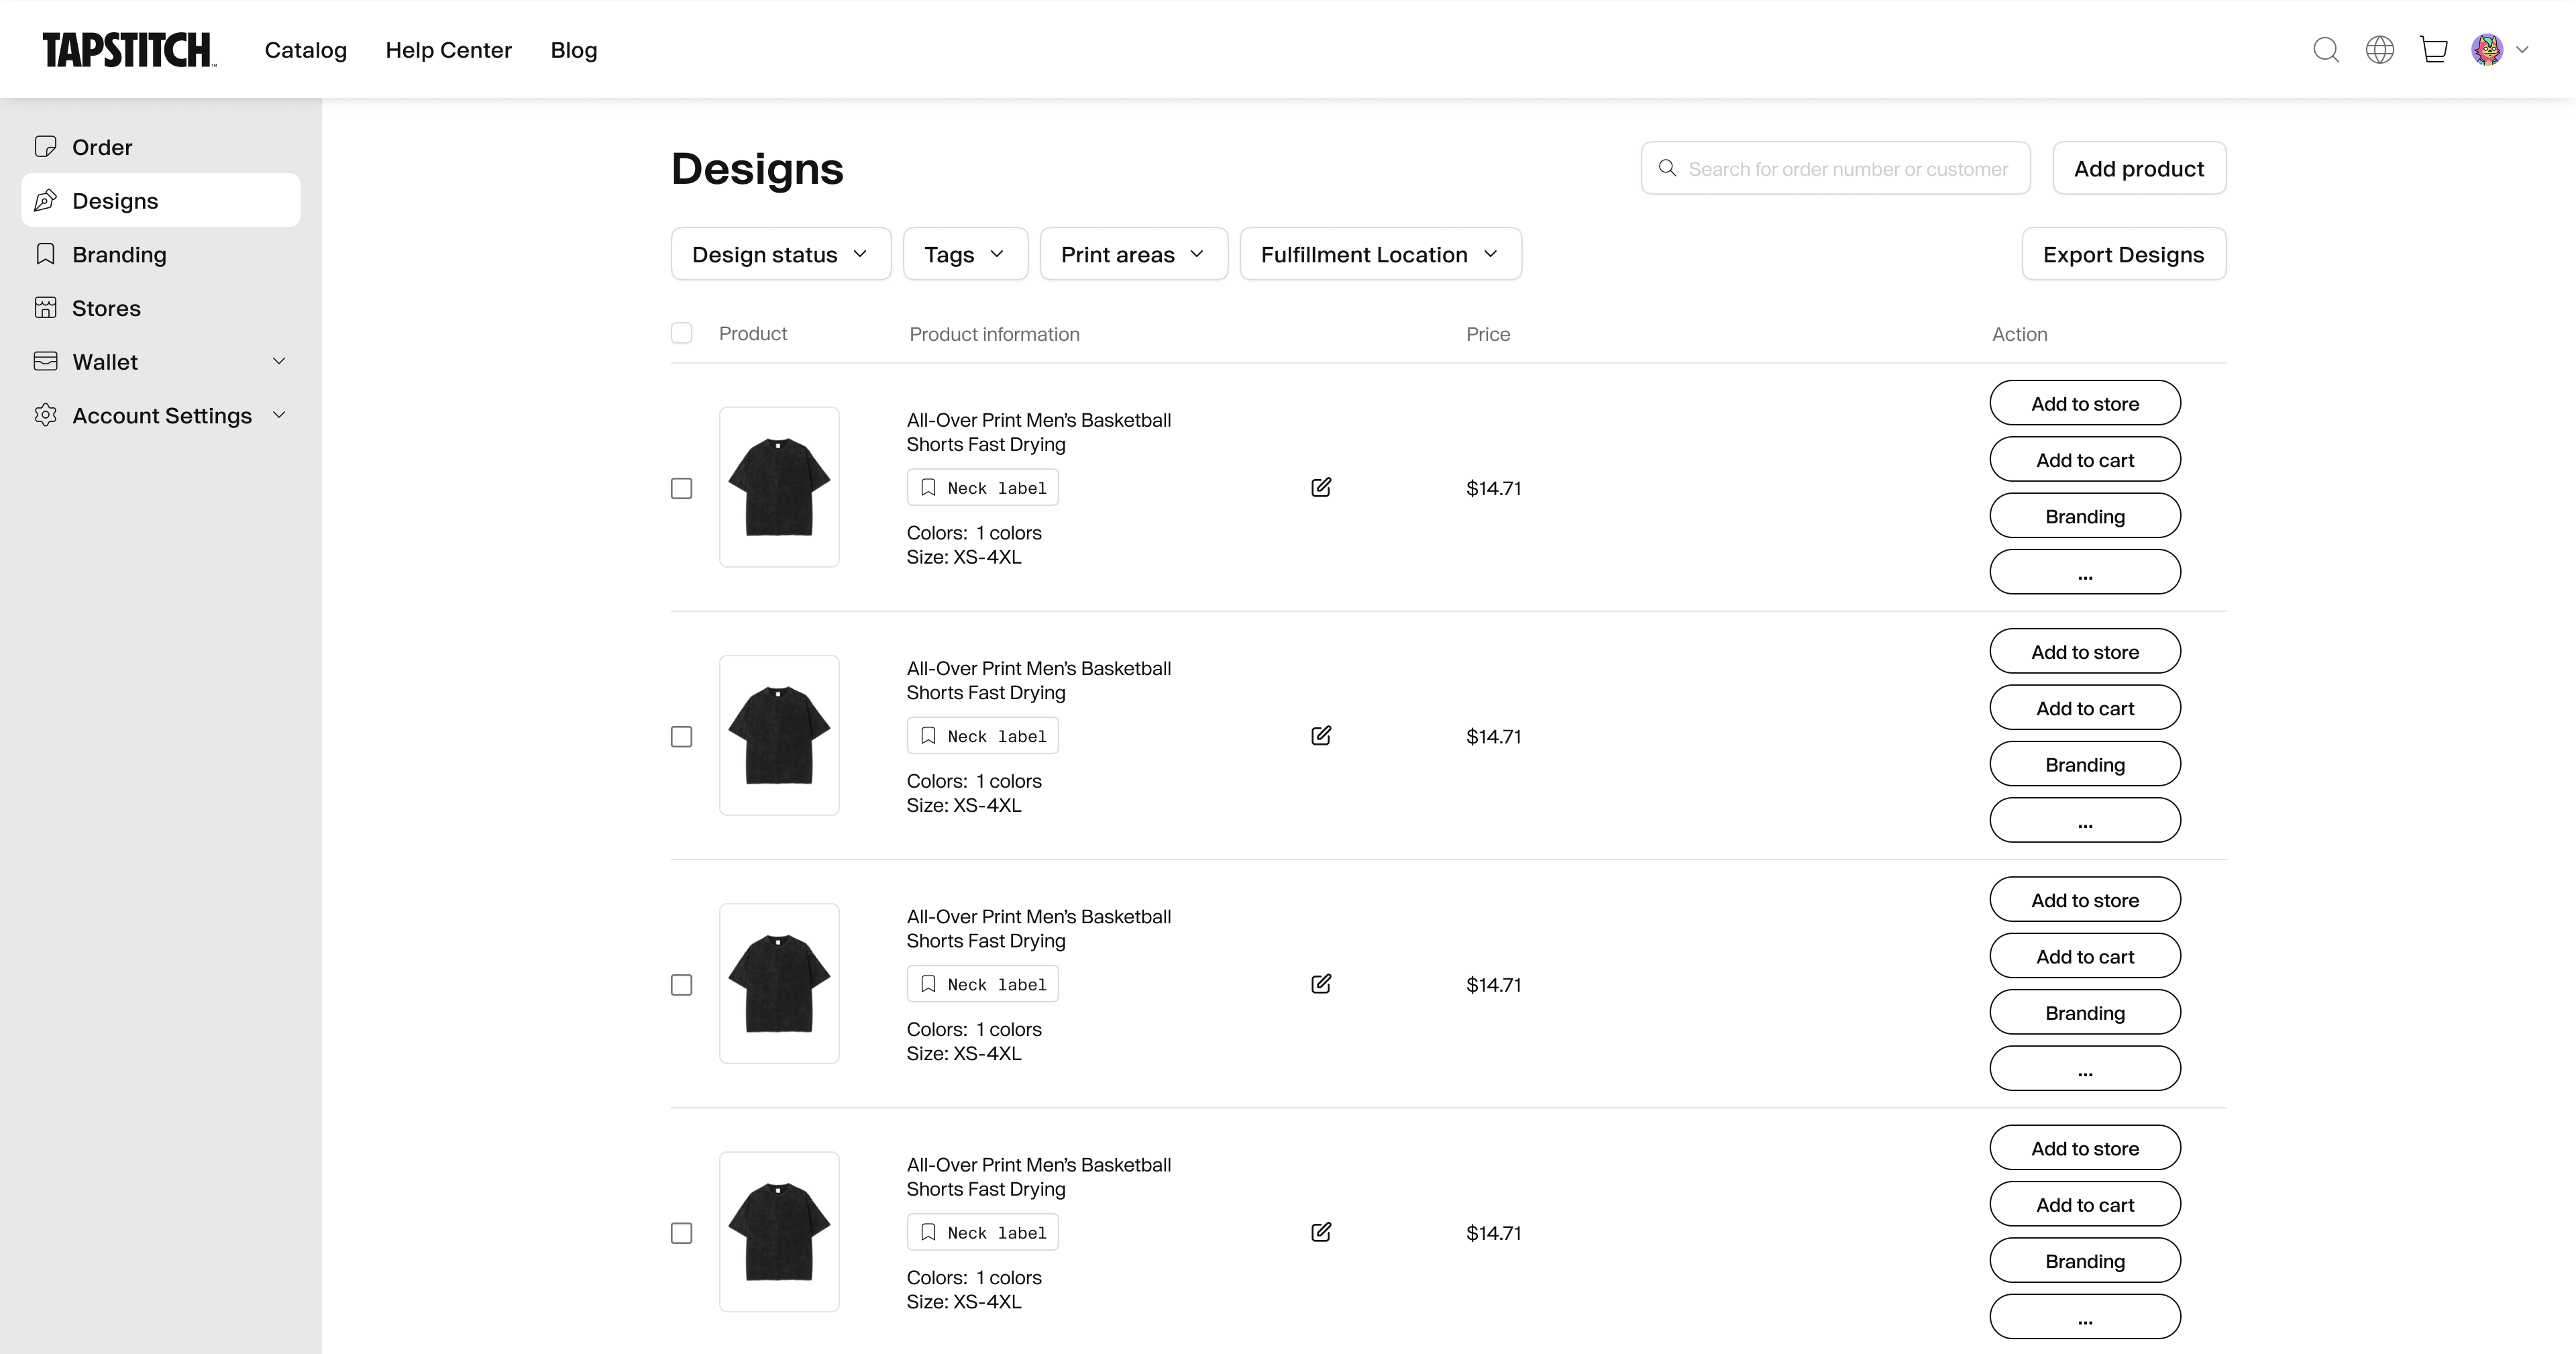Click the user avatar in header

click(2487, 50)
